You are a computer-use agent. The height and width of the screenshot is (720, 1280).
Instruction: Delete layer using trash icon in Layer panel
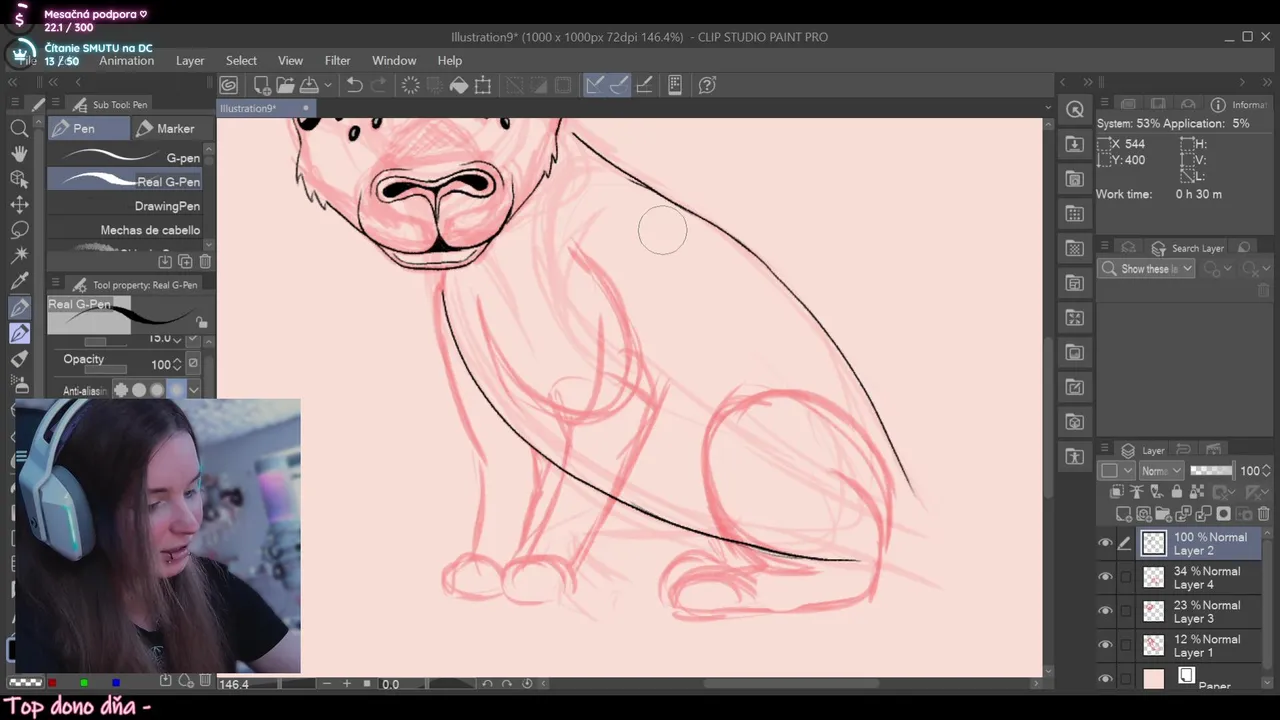(x=1263, y=514)
